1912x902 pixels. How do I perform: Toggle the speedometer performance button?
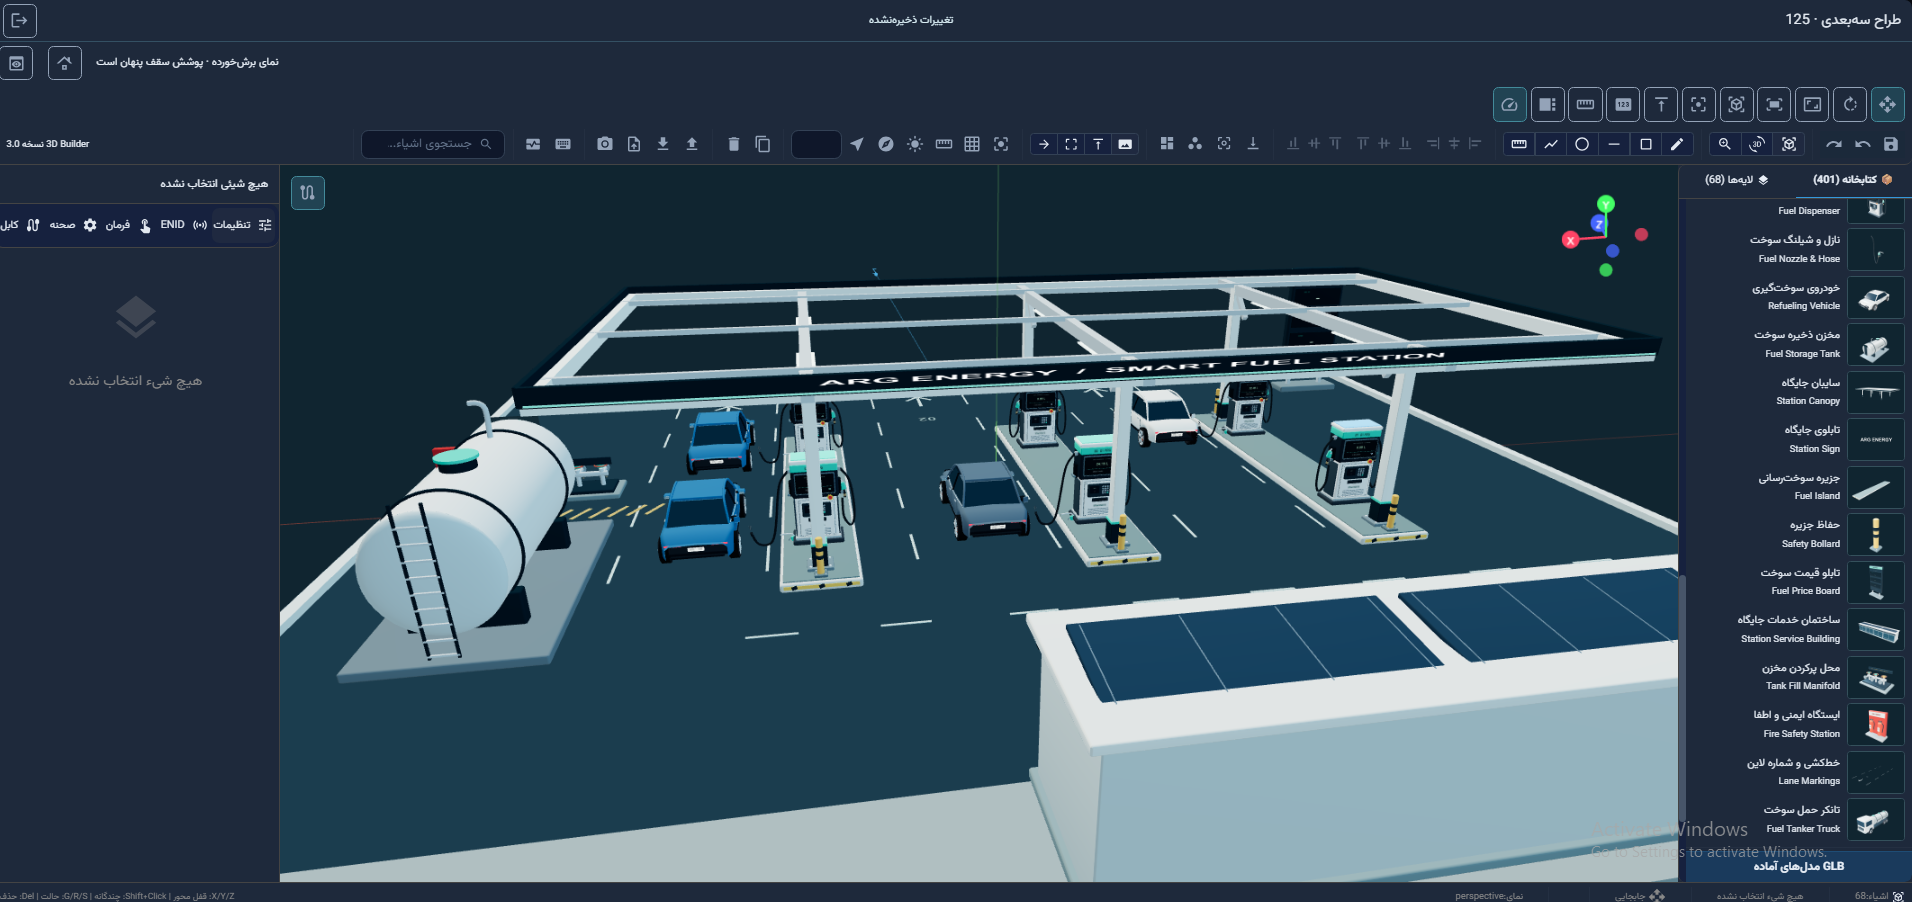pos(1510,104)
